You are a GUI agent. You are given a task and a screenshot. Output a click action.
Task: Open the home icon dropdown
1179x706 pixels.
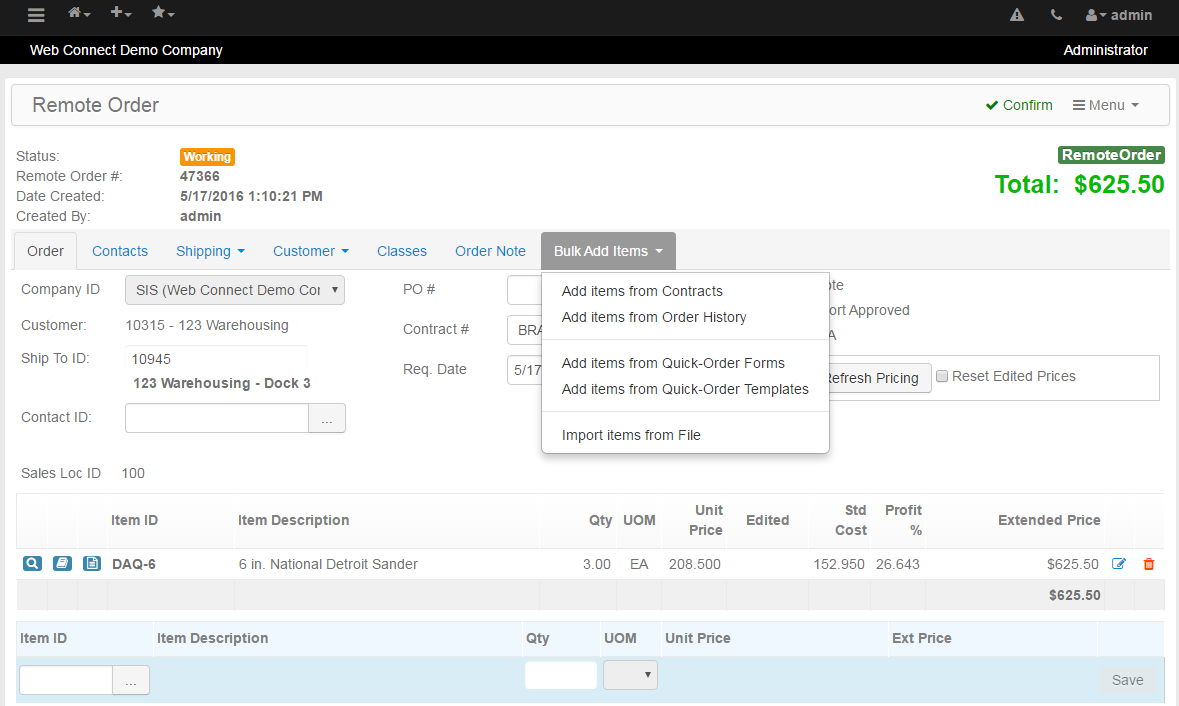point(79,13)
